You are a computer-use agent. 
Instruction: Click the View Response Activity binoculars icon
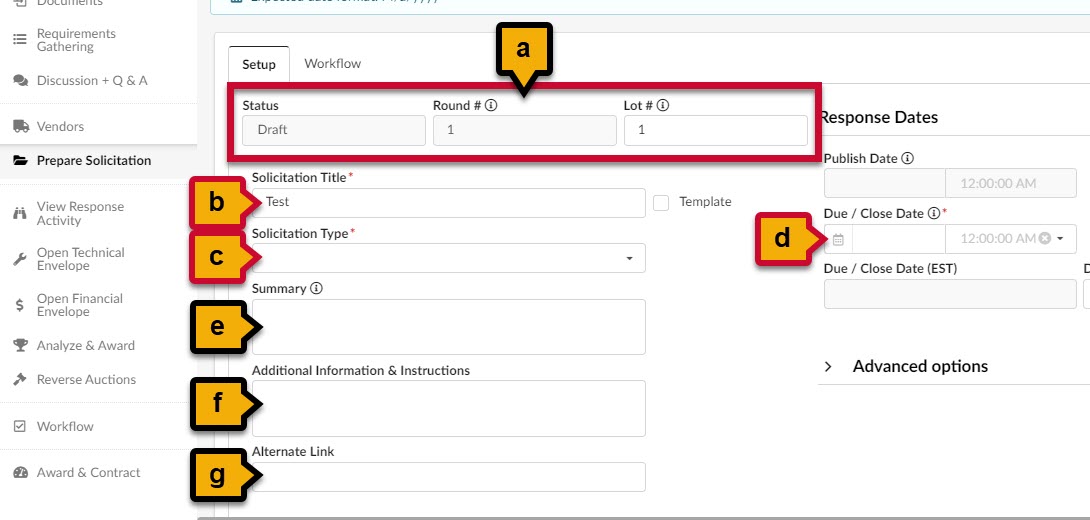click(x=20, y=213)
